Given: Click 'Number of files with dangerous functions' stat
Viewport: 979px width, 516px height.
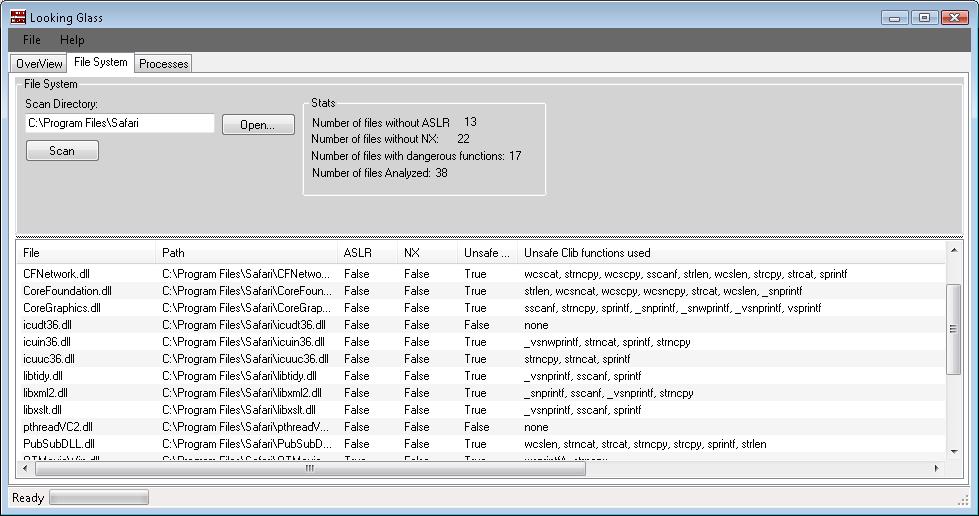Looking at the screenshot, I should coord(416,156).
